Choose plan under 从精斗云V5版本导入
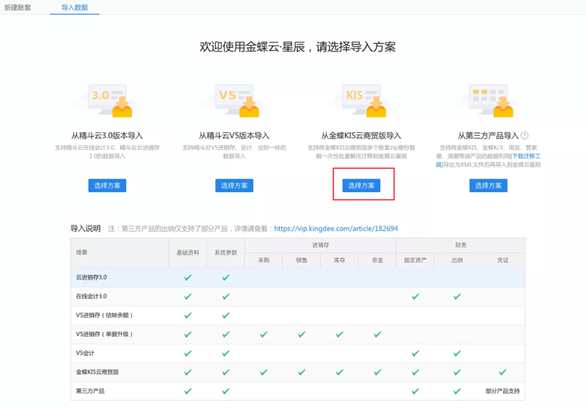 point(234,185)
